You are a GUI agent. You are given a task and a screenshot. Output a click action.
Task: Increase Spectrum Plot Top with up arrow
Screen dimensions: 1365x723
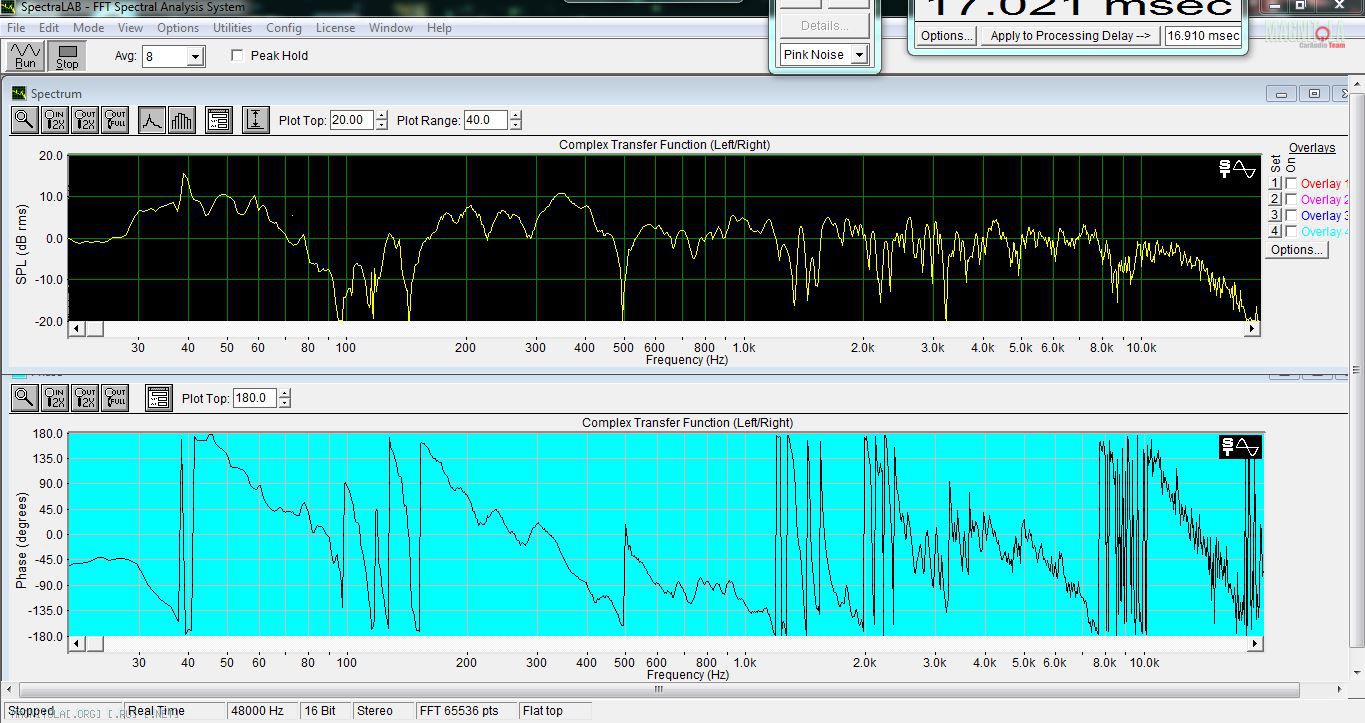point(381,116)
